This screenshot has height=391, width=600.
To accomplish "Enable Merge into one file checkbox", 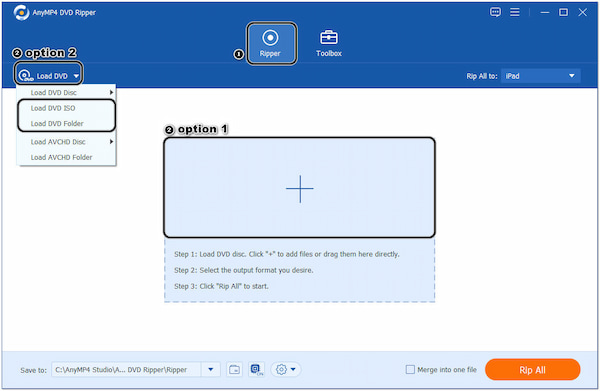I will [410, 370].
